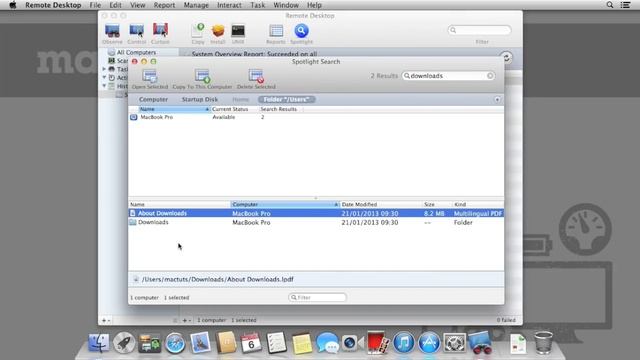Select Folder "/Users" search scope
This screenshot has height=360, width=640.
pyautogui.click(x=287, y=100)
